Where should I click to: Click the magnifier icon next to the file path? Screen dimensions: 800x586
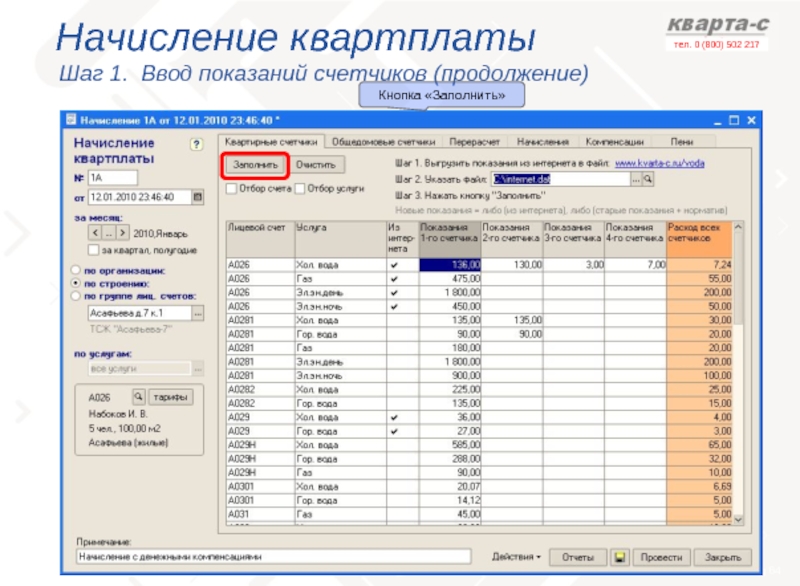647,179
